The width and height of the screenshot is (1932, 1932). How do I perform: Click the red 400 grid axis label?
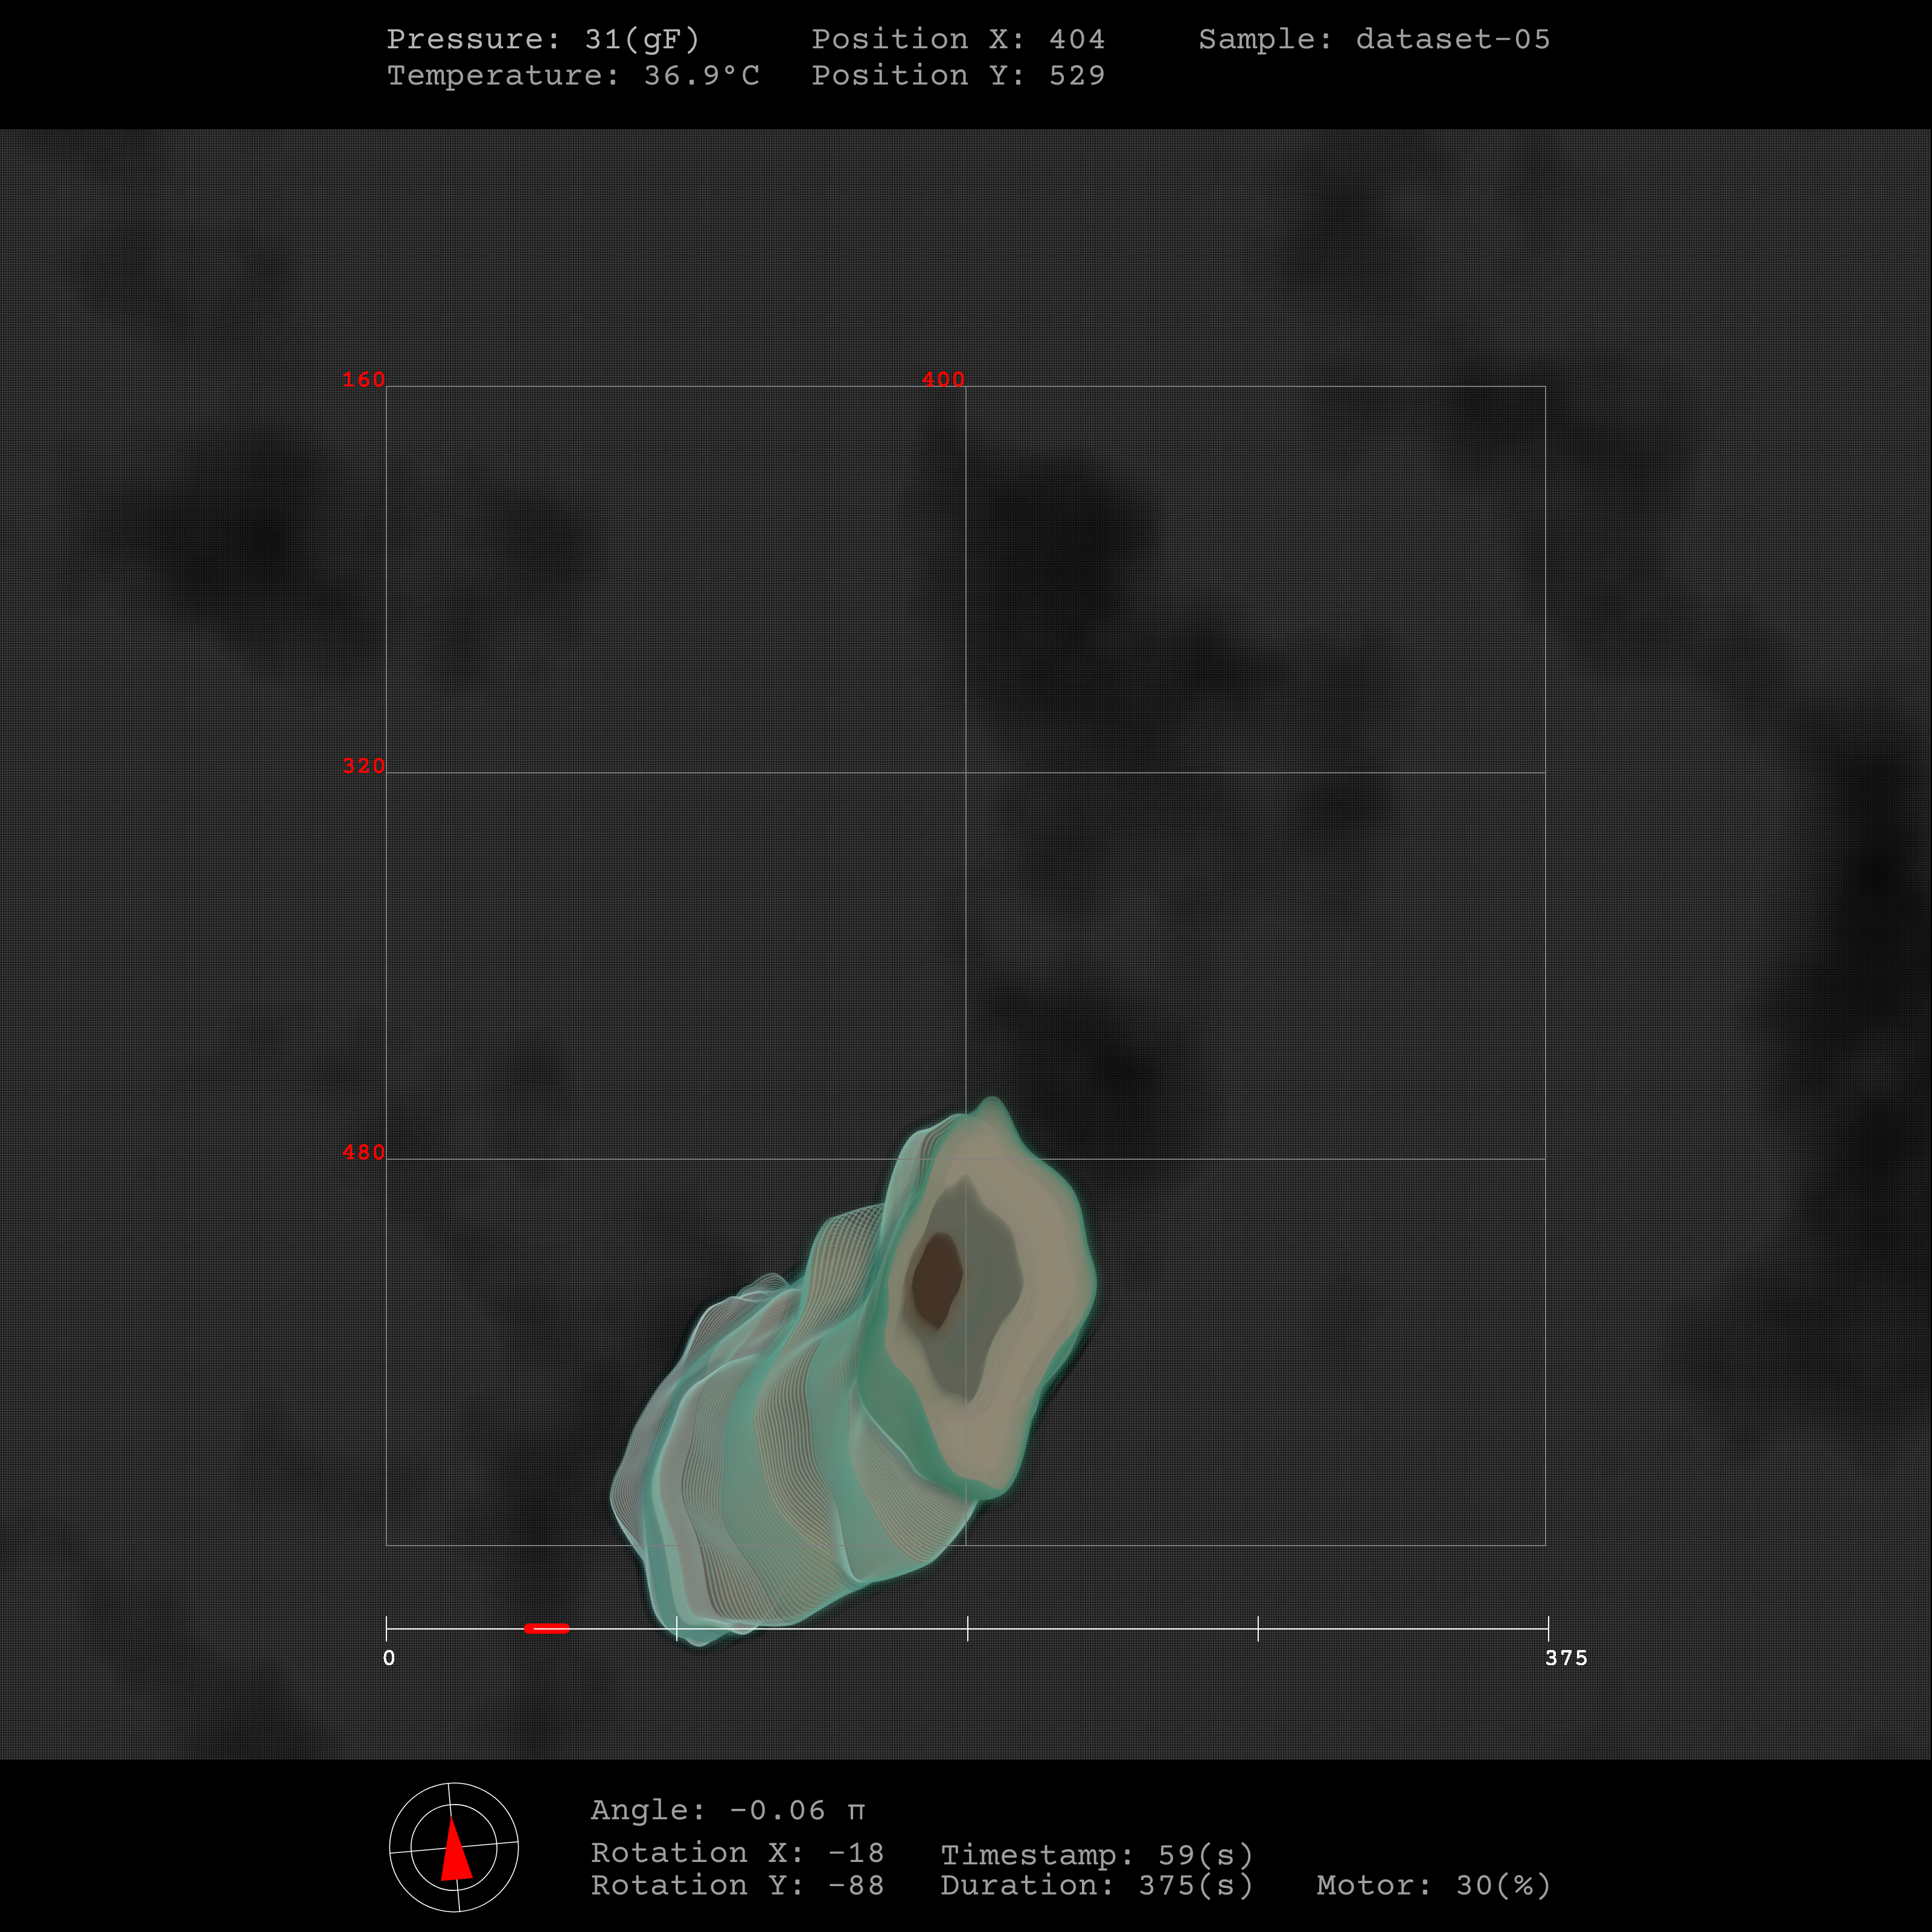click(943, 379)
